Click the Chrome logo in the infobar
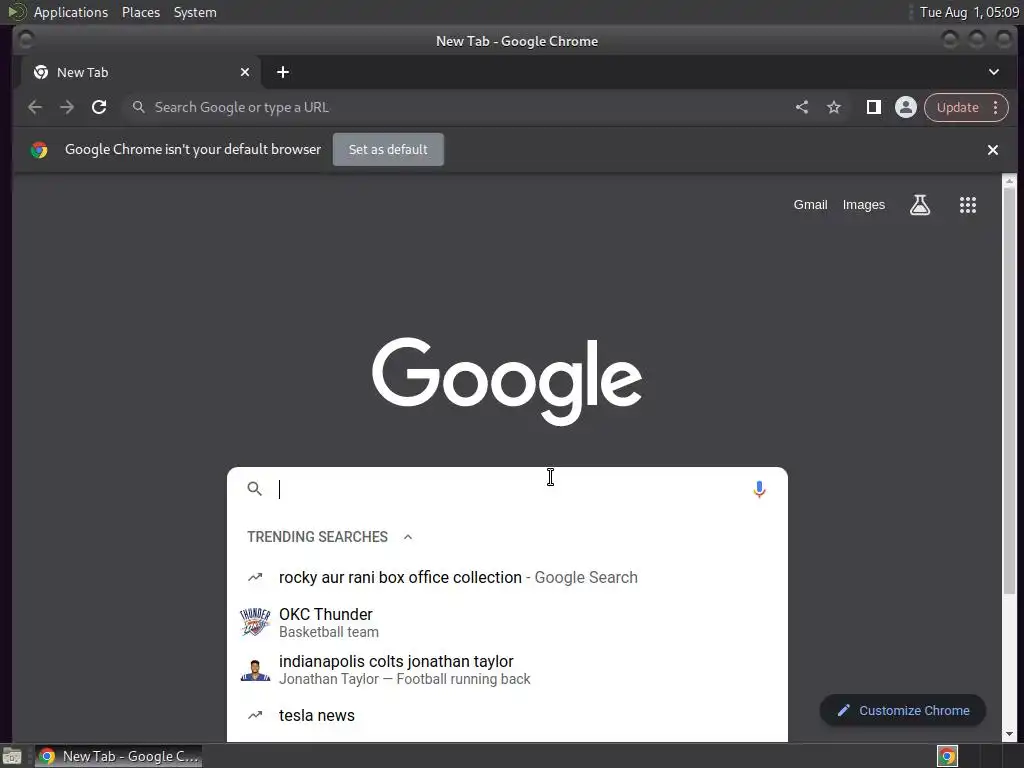Viewport: 1024px width, 768px height. coord(39,150)
